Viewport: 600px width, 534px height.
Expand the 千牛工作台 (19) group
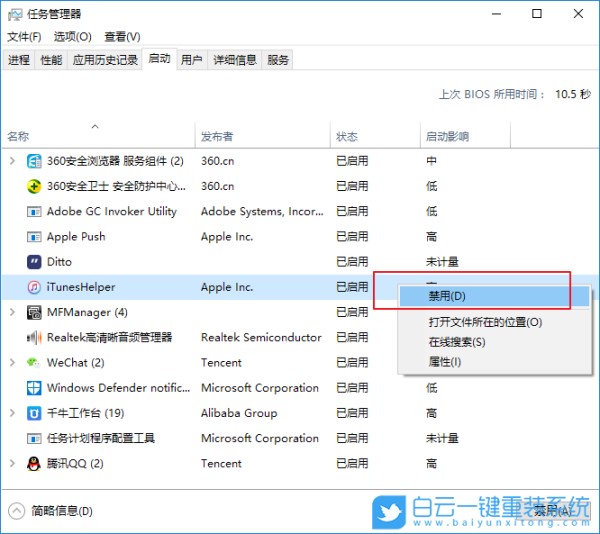pos(12,413)
